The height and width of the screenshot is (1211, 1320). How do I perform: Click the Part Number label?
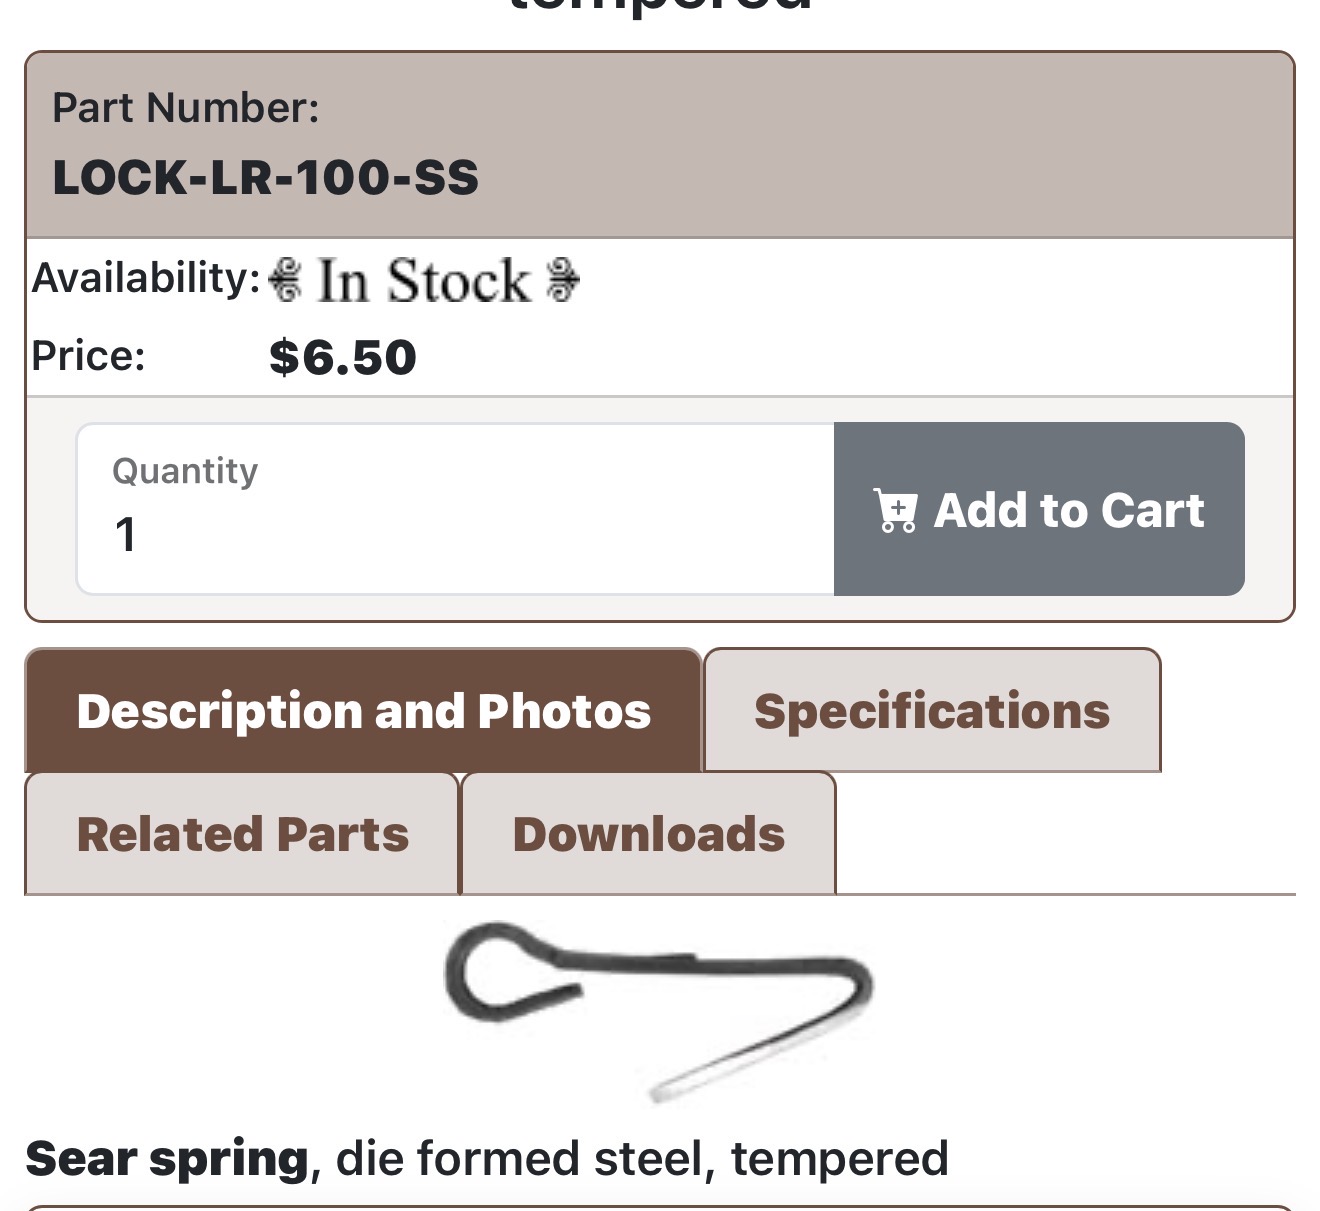[x=186, y=108]
